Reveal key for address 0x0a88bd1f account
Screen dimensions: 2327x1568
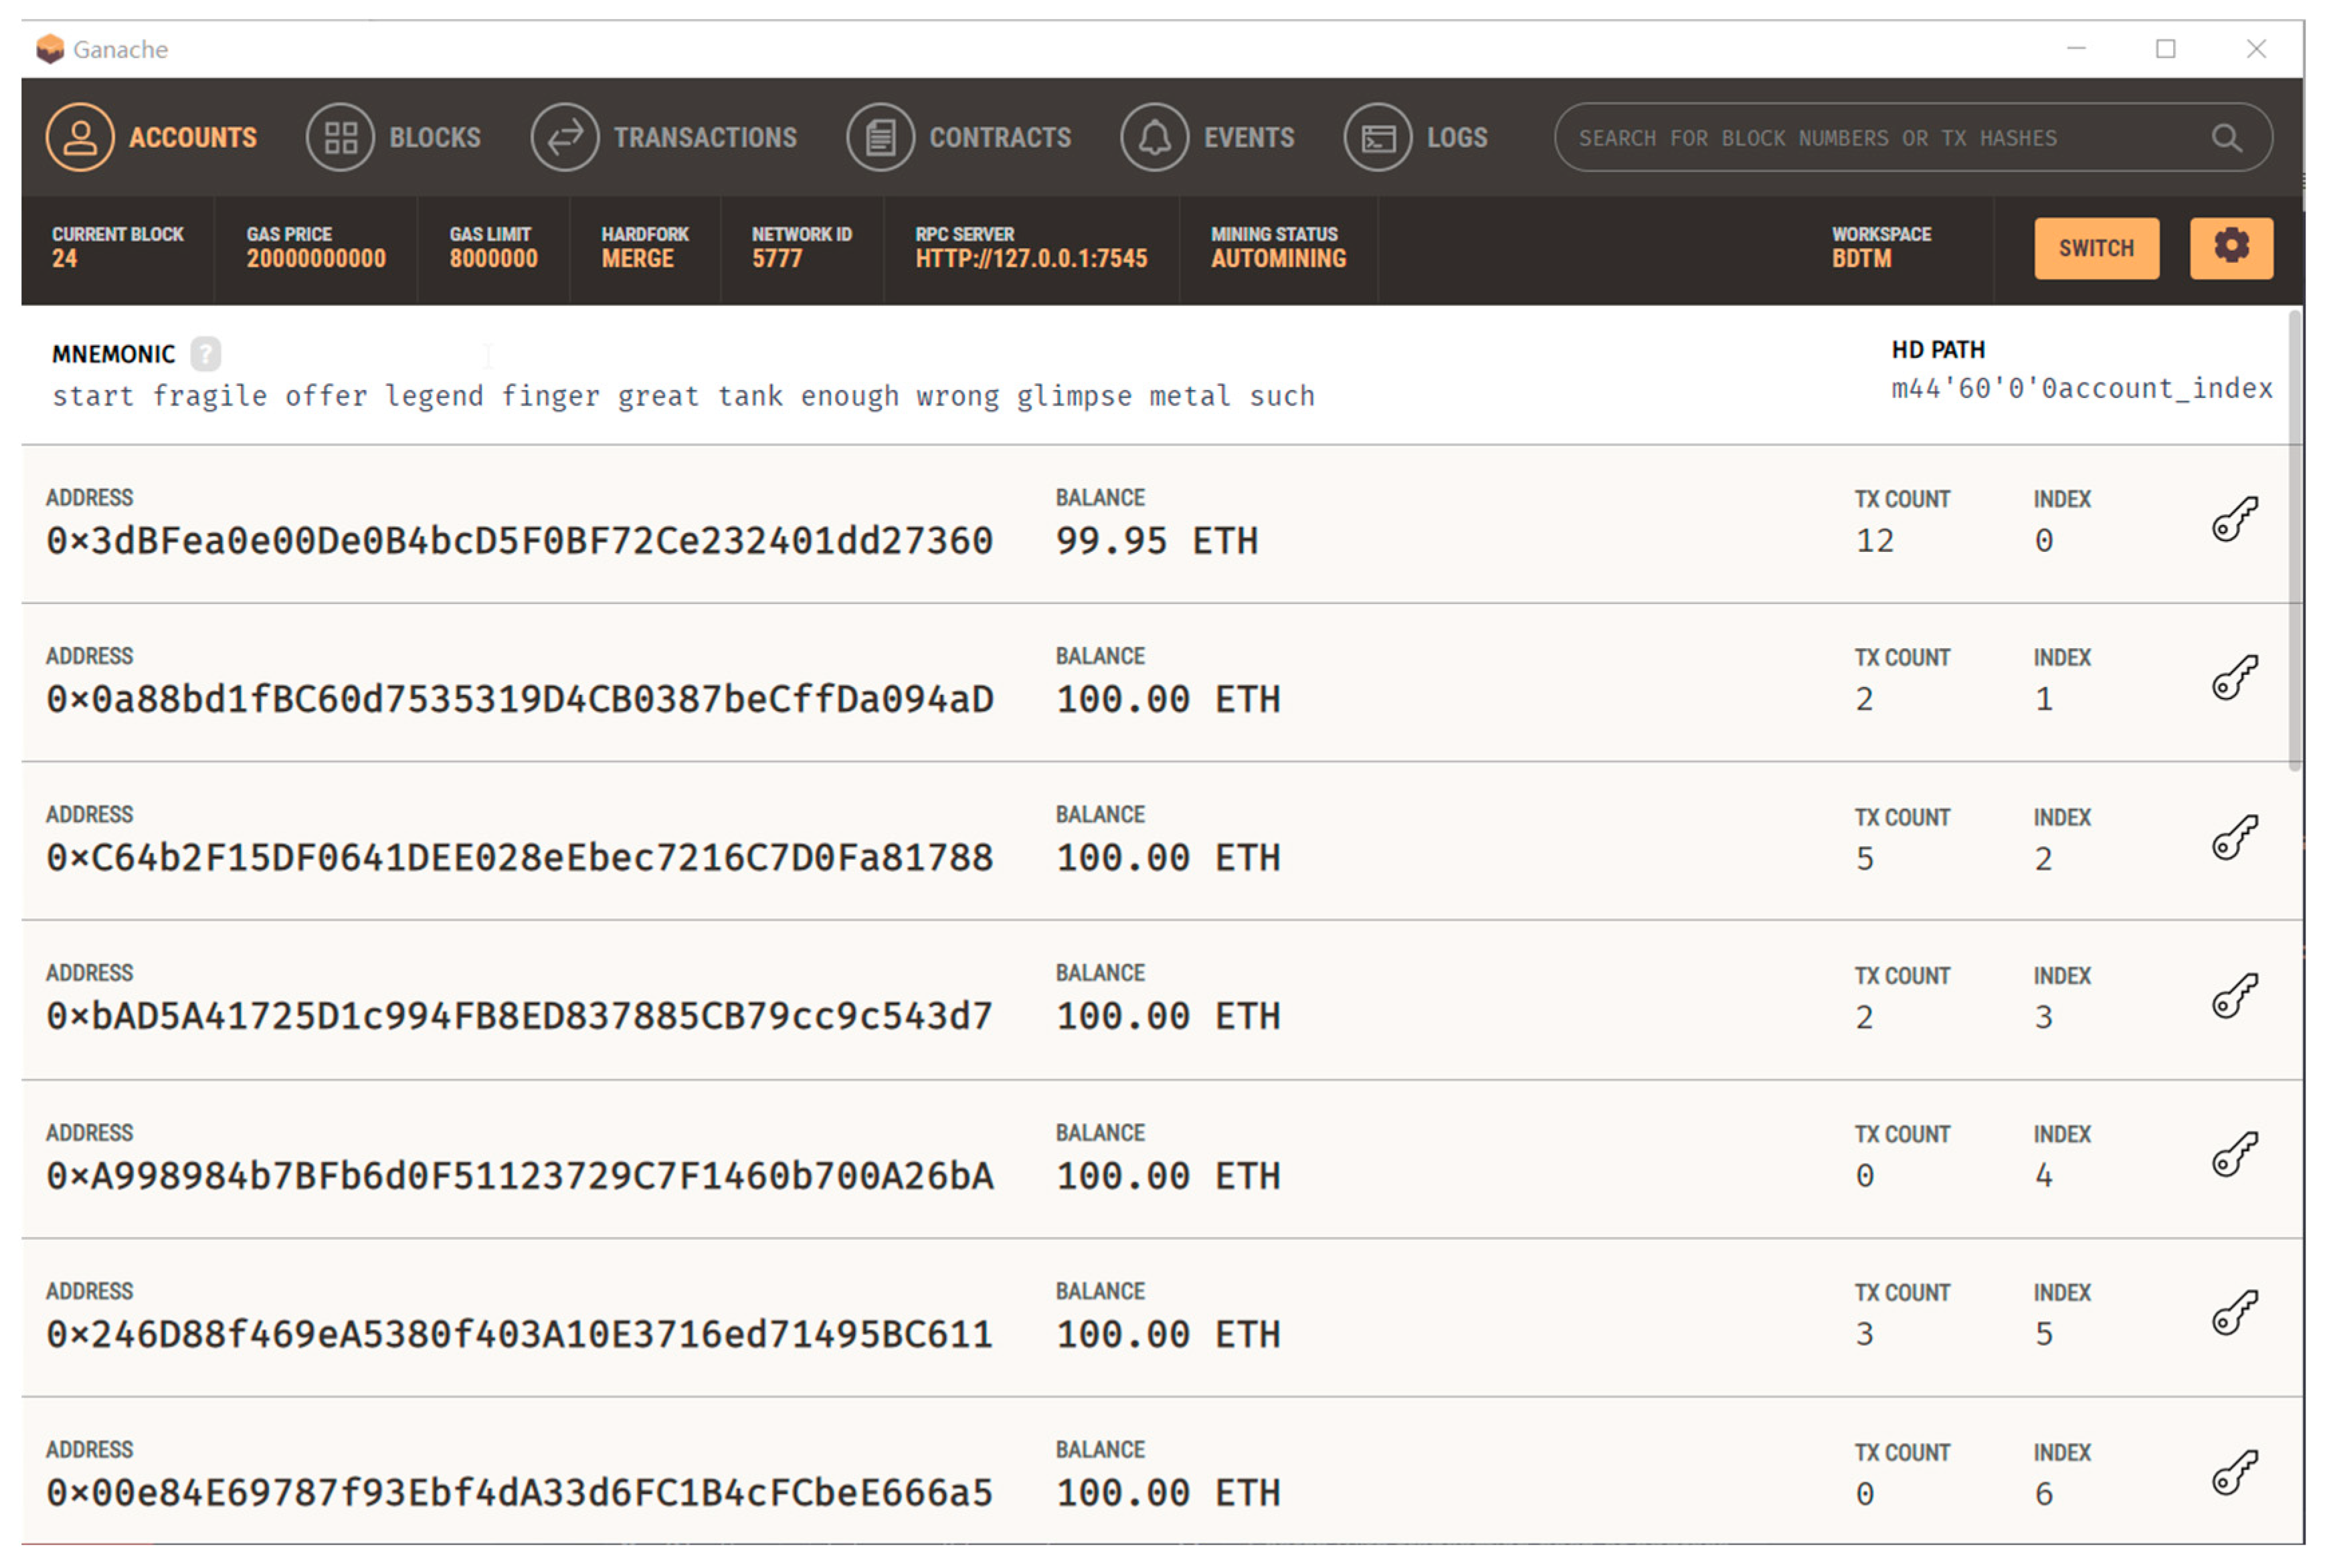2233,678
